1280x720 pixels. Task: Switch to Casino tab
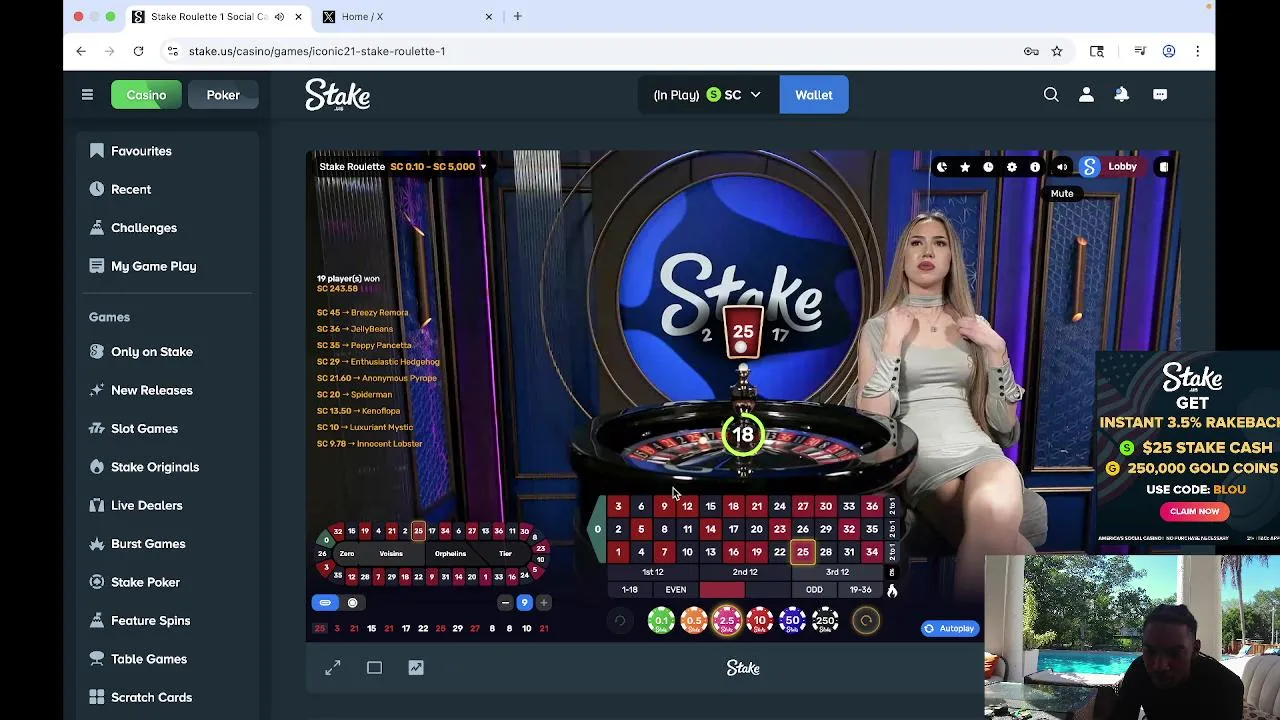[x=146, y=95]
